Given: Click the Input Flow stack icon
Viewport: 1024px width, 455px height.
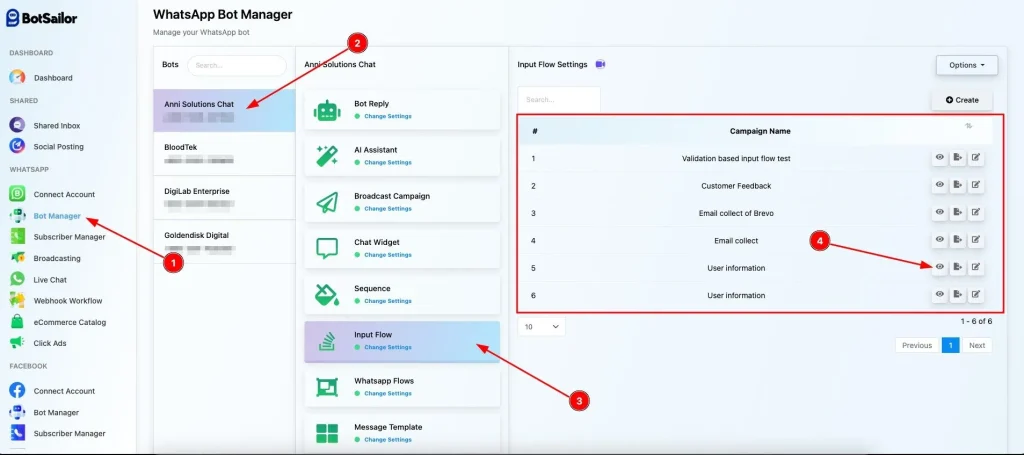Looking at the screenshot, I should pos(327,341).
